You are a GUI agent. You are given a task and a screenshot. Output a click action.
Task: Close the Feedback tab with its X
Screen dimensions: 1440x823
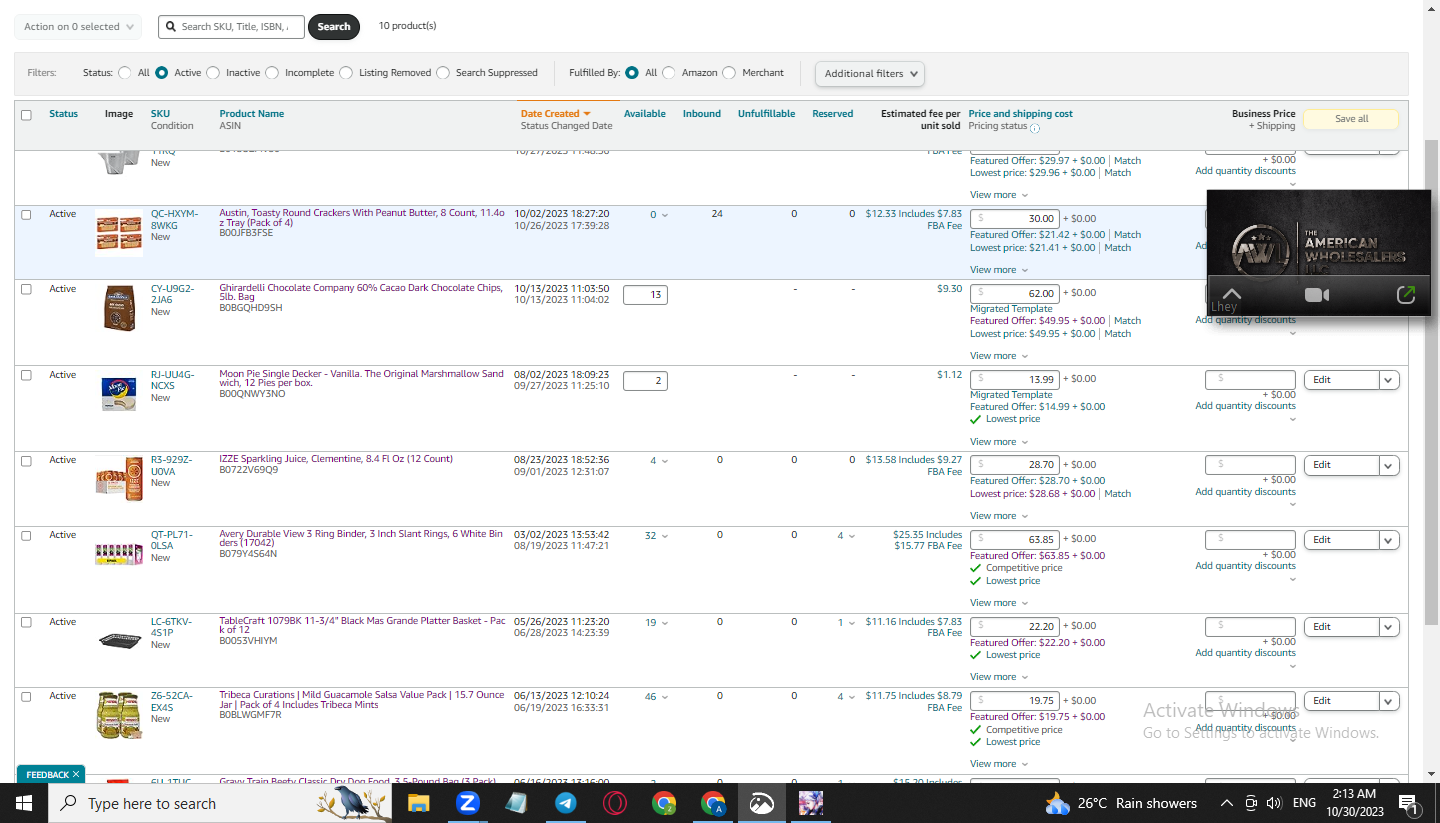[x=76, y=775]
